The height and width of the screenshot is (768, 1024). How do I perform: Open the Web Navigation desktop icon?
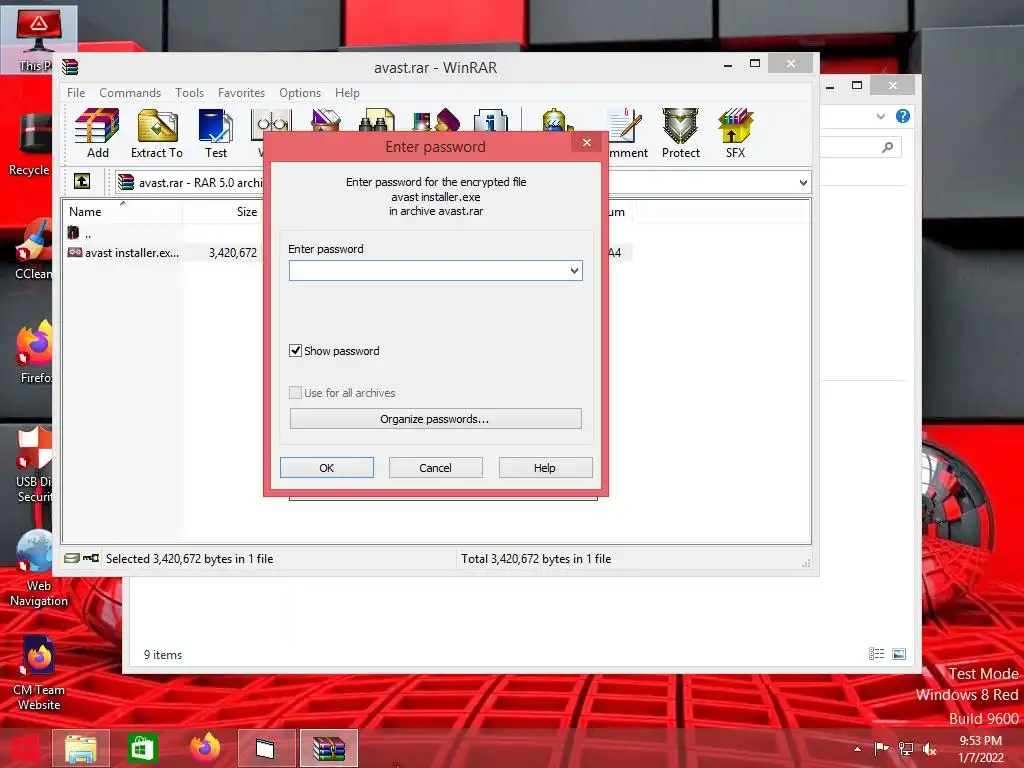(x=38, y=568)
